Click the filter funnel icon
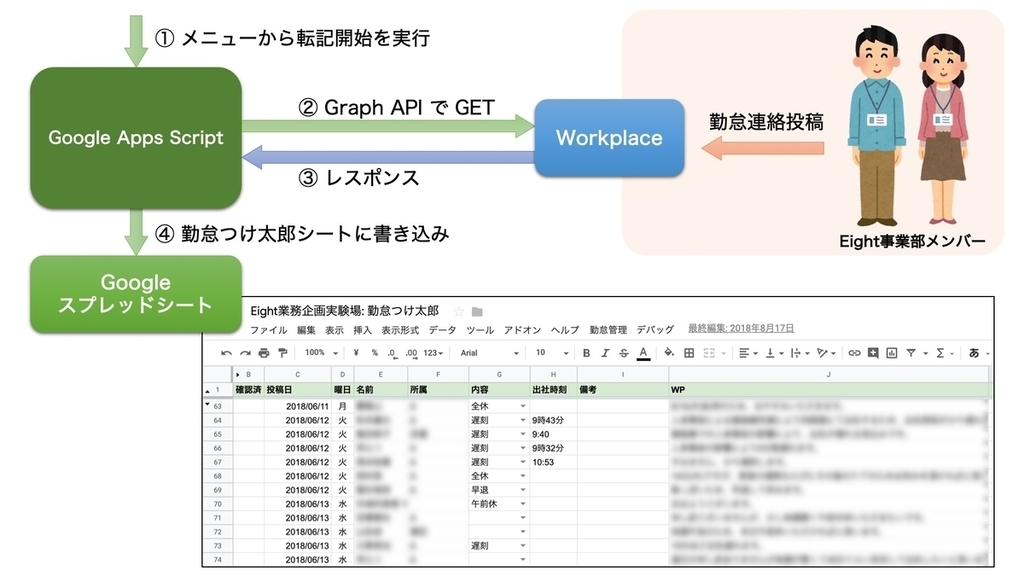1024x576 pixels. coord(911,353)
